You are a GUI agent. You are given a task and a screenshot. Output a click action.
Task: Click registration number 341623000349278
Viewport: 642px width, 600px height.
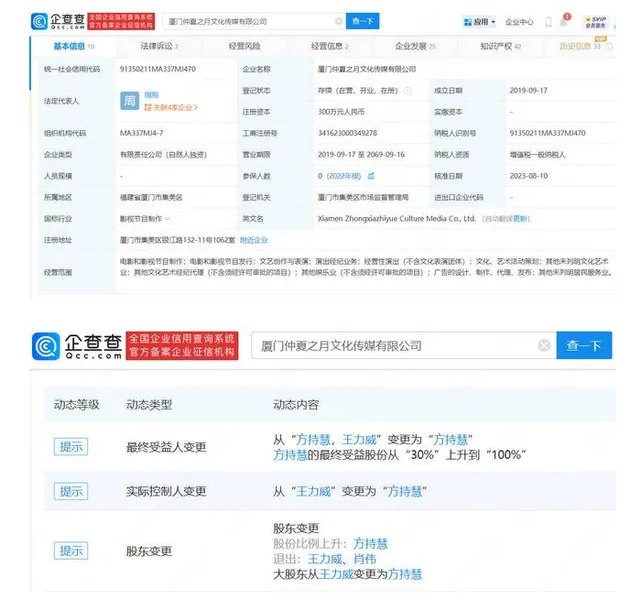[347, 133]
